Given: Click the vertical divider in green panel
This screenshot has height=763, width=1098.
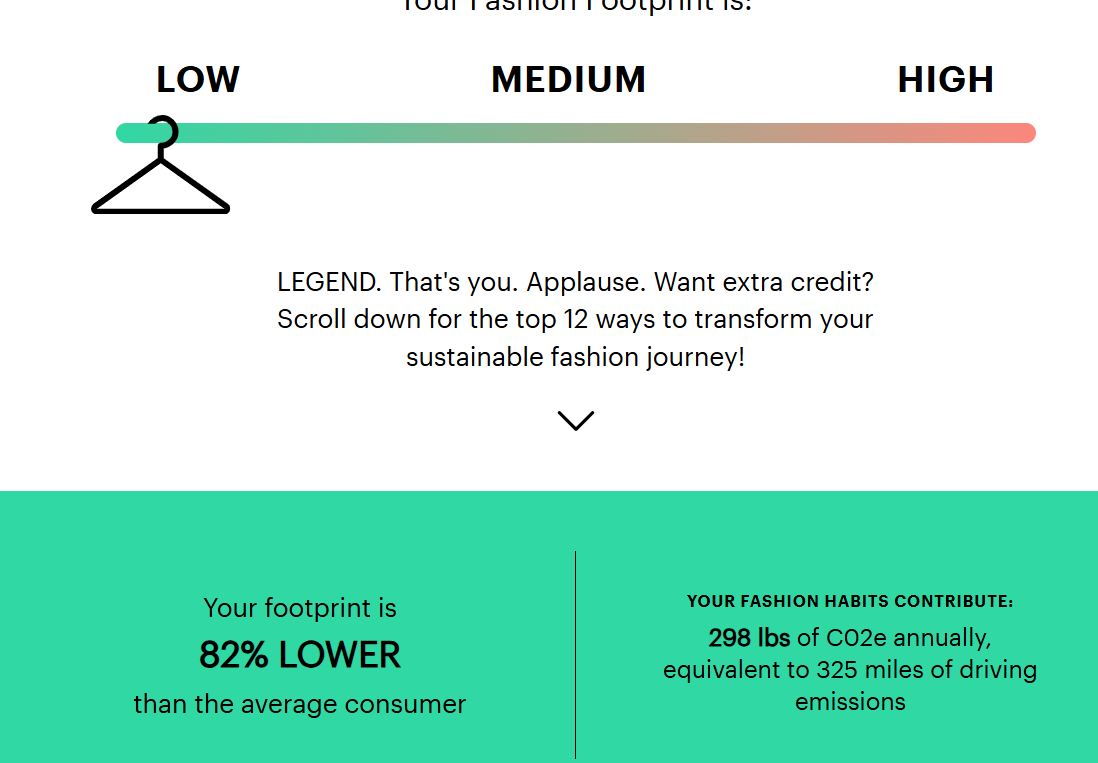Looking at the screenshot, I should (576, 654).
